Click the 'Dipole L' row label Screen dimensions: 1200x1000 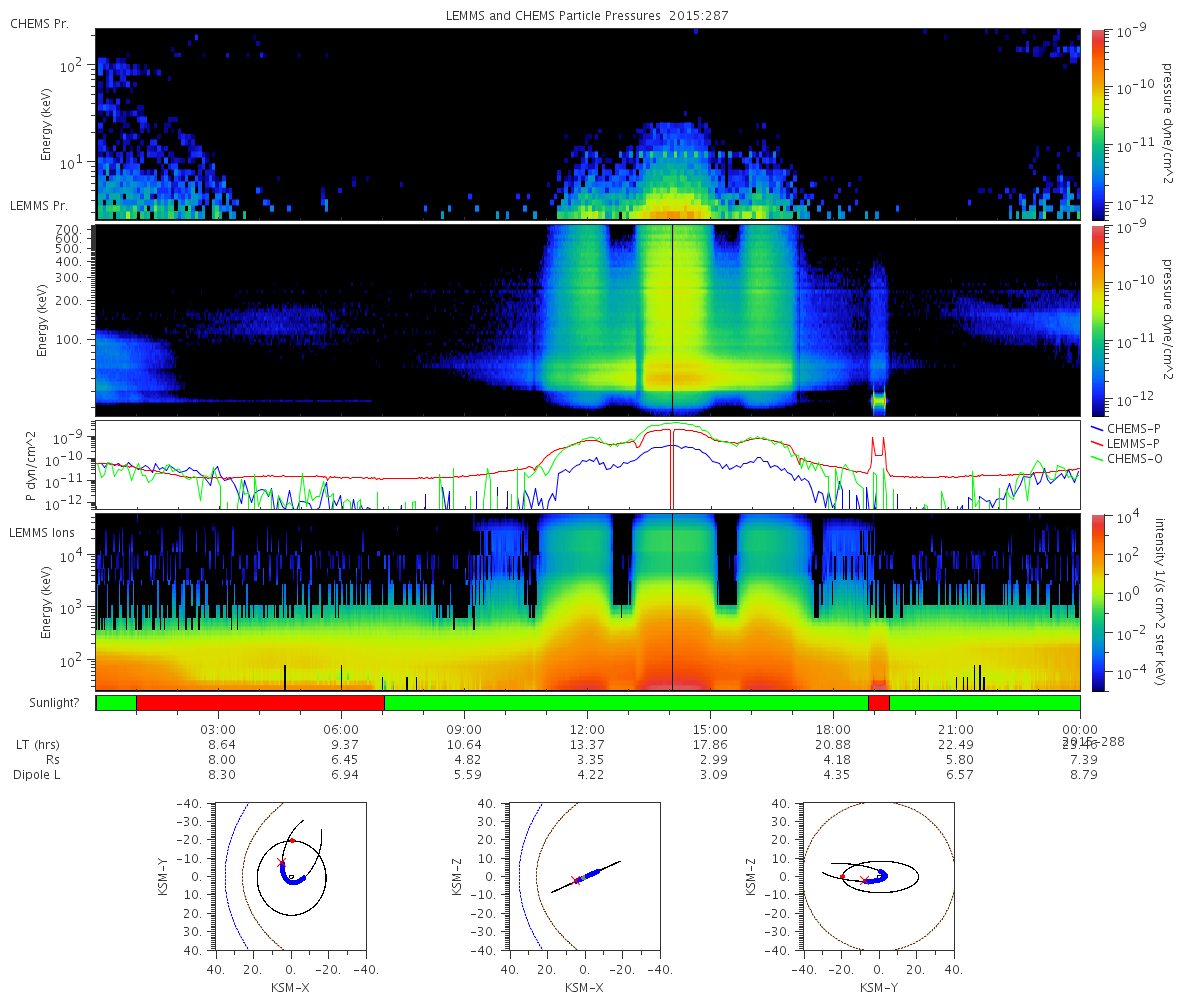[37, 774]
